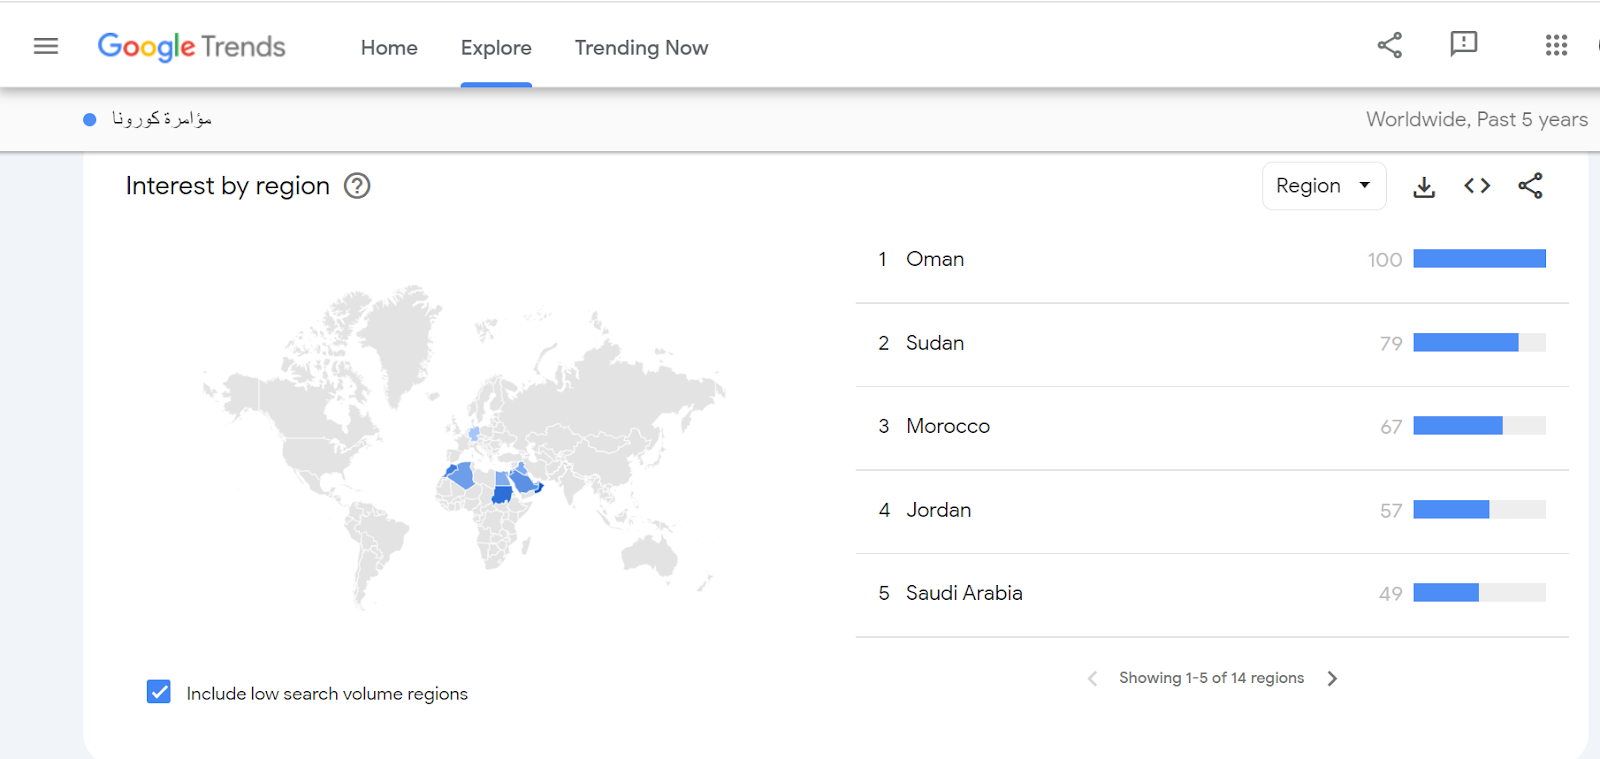Open Oman in the region list

(x=935, y=259)
